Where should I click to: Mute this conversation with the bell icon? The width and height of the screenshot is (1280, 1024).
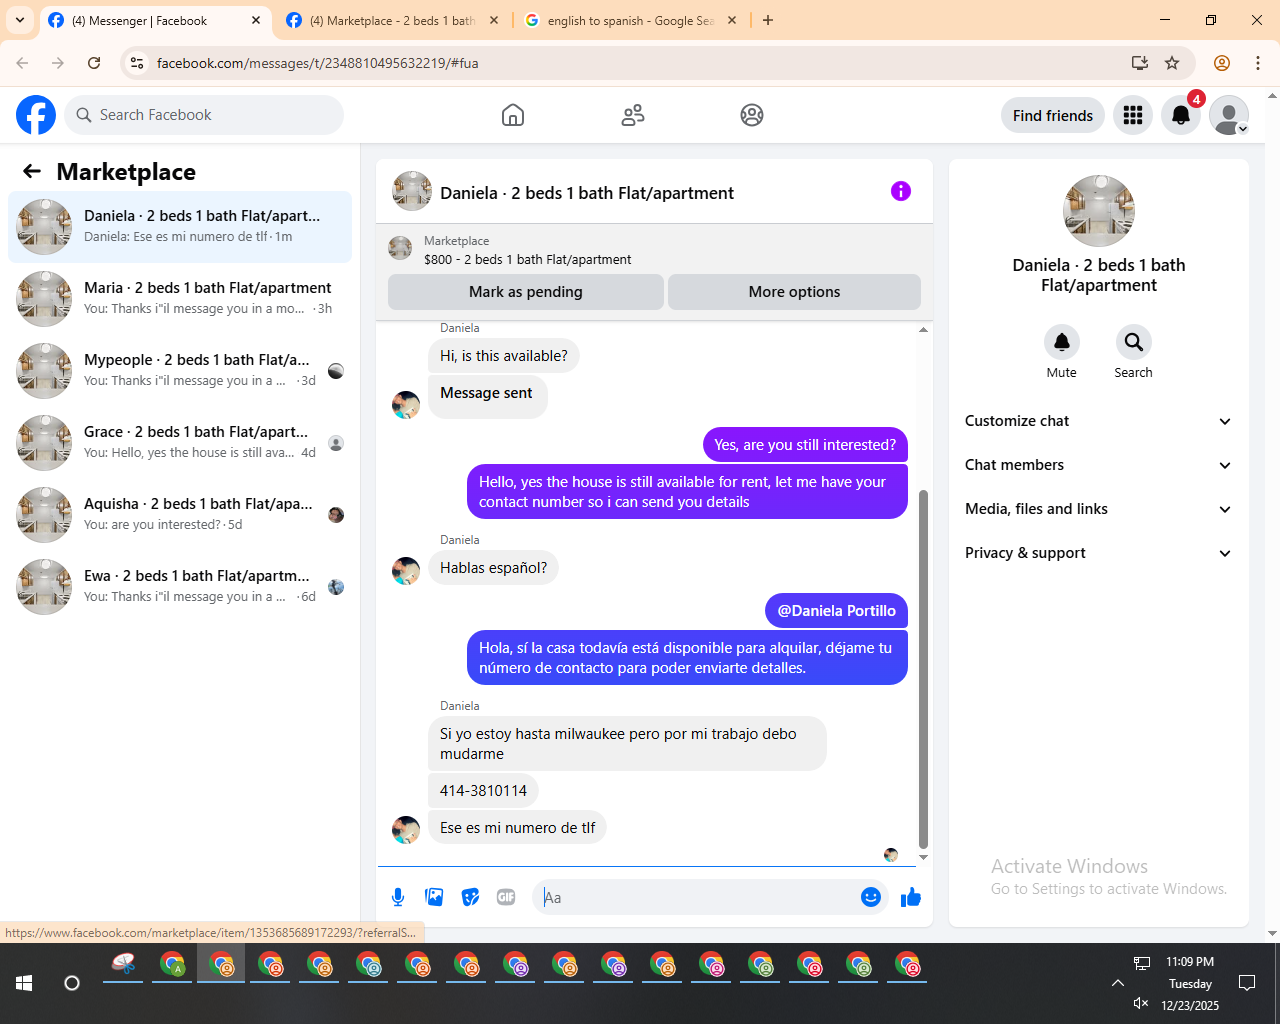[x=1062, y=342]
